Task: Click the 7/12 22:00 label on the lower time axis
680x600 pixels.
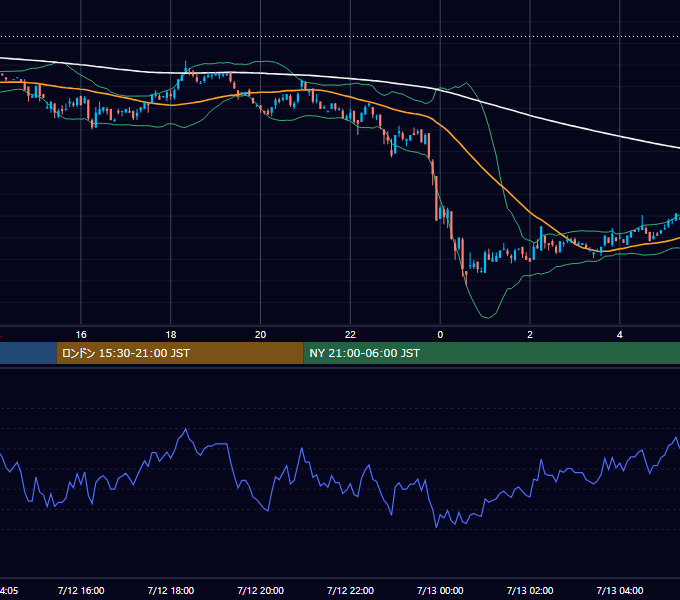Action: [x=350, y=590]
